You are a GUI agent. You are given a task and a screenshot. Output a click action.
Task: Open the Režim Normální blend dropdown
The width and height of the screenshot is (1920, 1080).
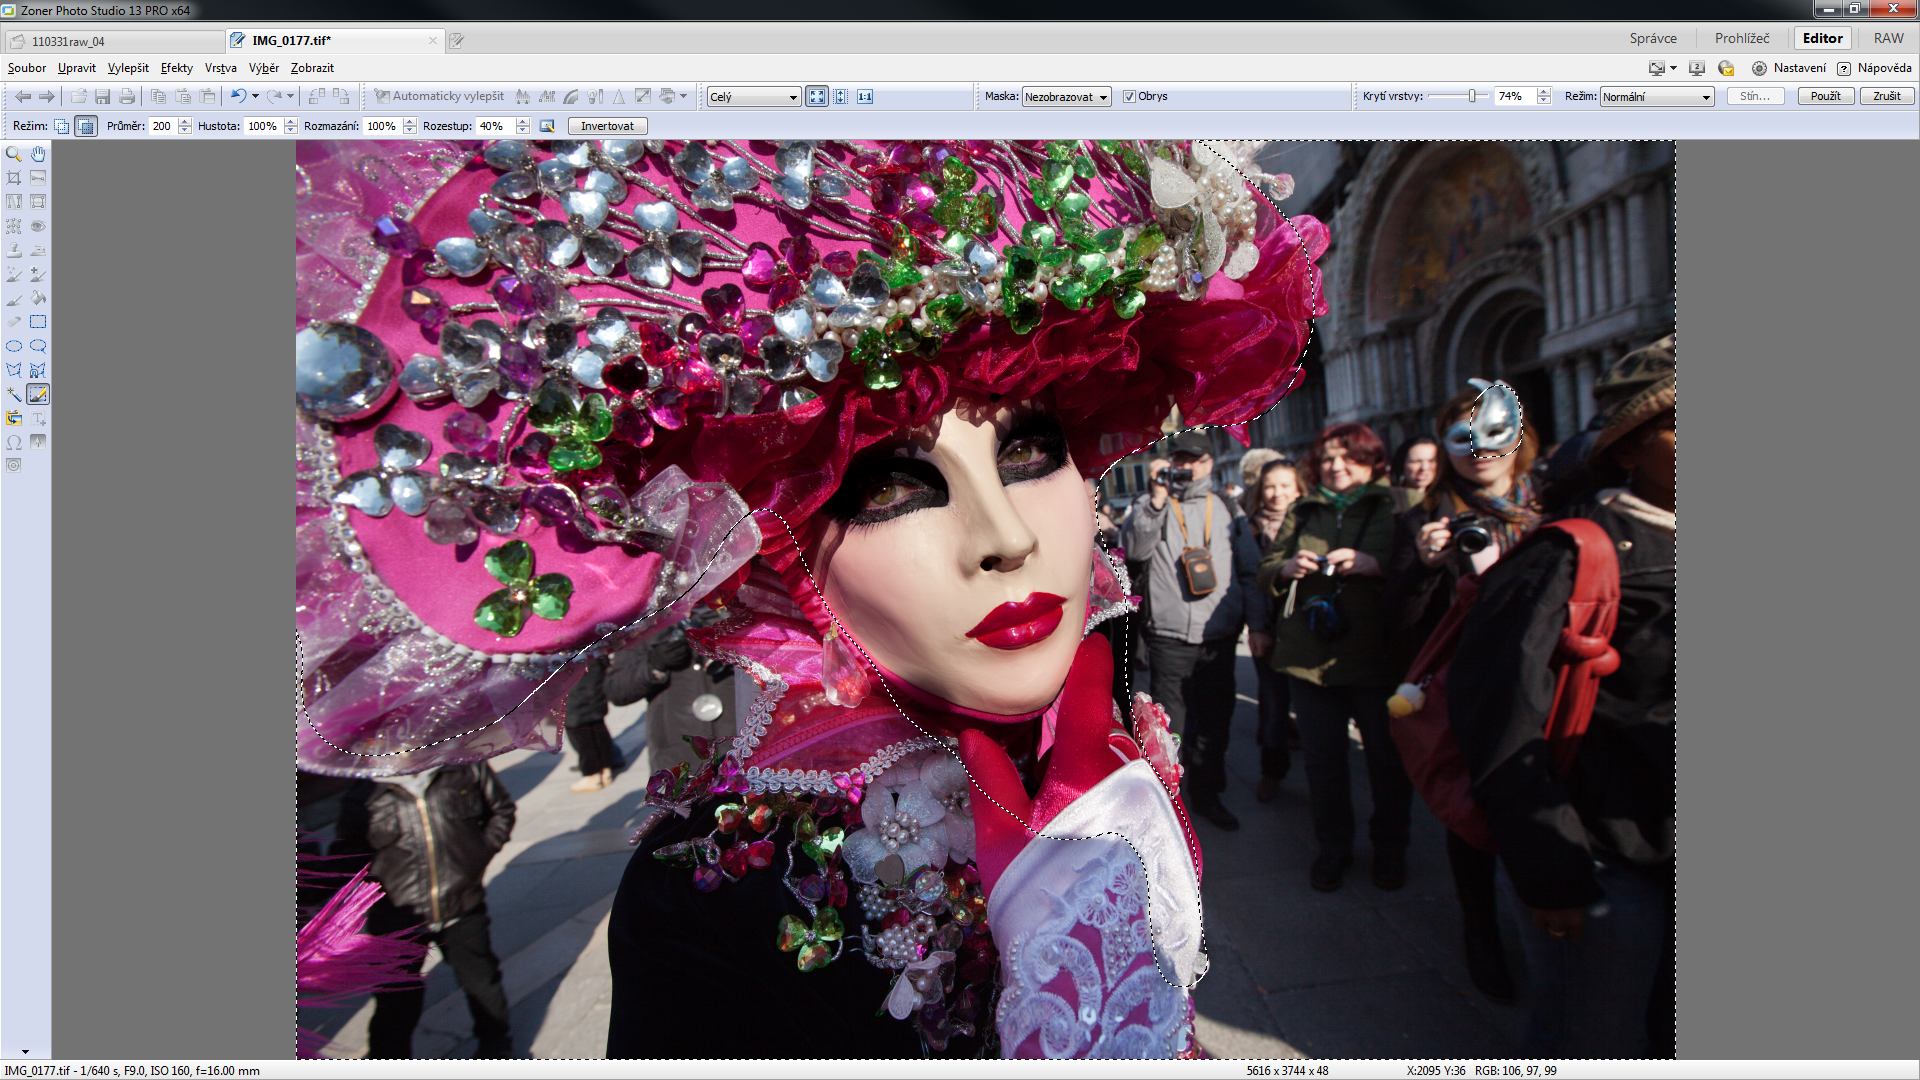[x=1656, y=97]
